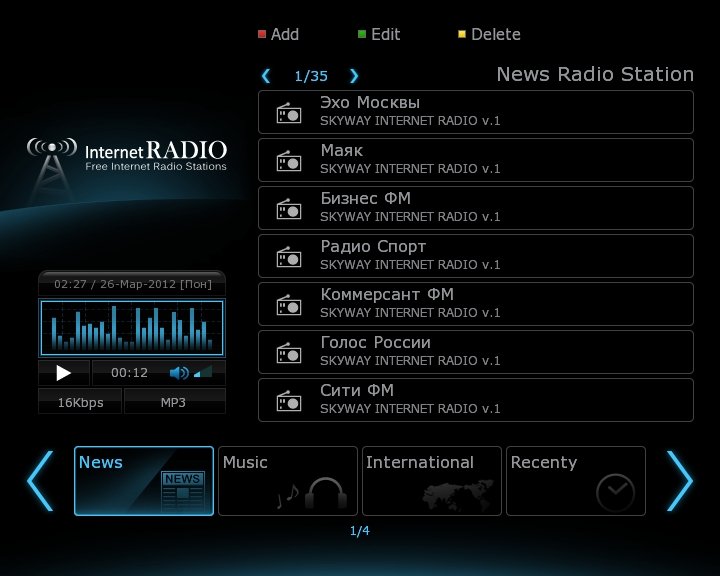Select station Сити ФМ
The image size is (720, 576).
(476, 400)
